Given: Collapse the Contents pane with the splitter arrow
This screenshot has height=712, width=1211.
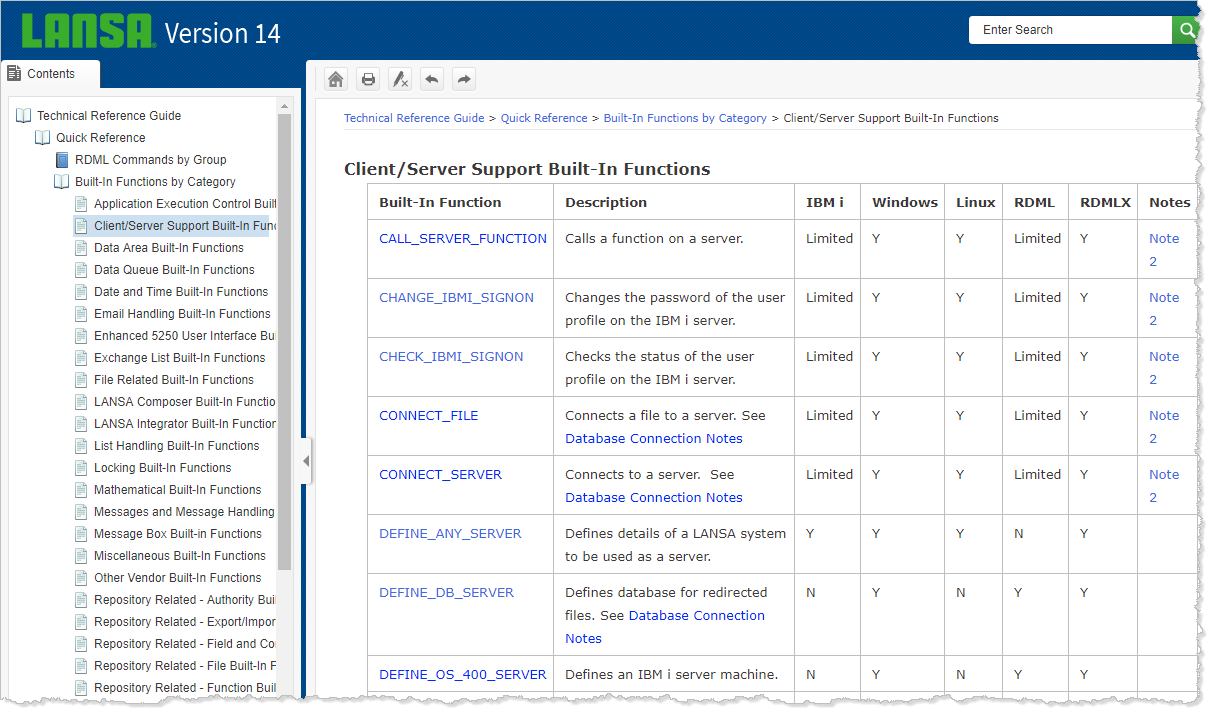Looking at the screenshot, I should coord(306,461).
